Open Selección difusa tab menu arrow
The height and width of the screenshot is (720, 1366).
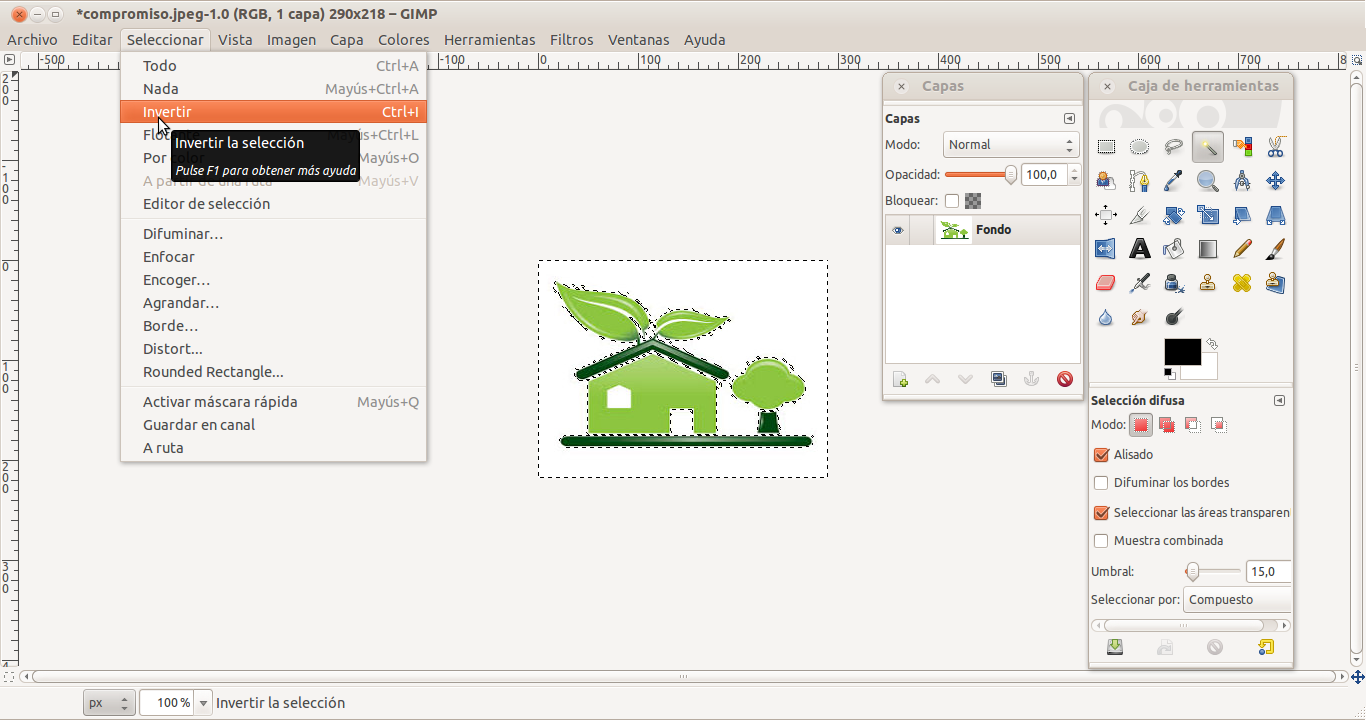pos(1279,400)
